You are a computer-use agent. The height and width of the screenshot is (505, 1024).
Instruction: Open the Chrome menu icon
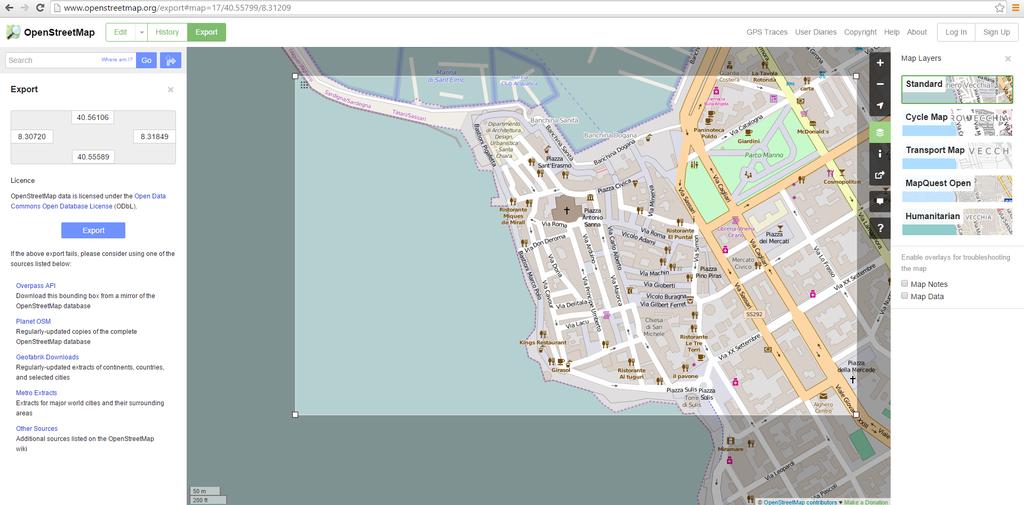(x=1016, y=8)
